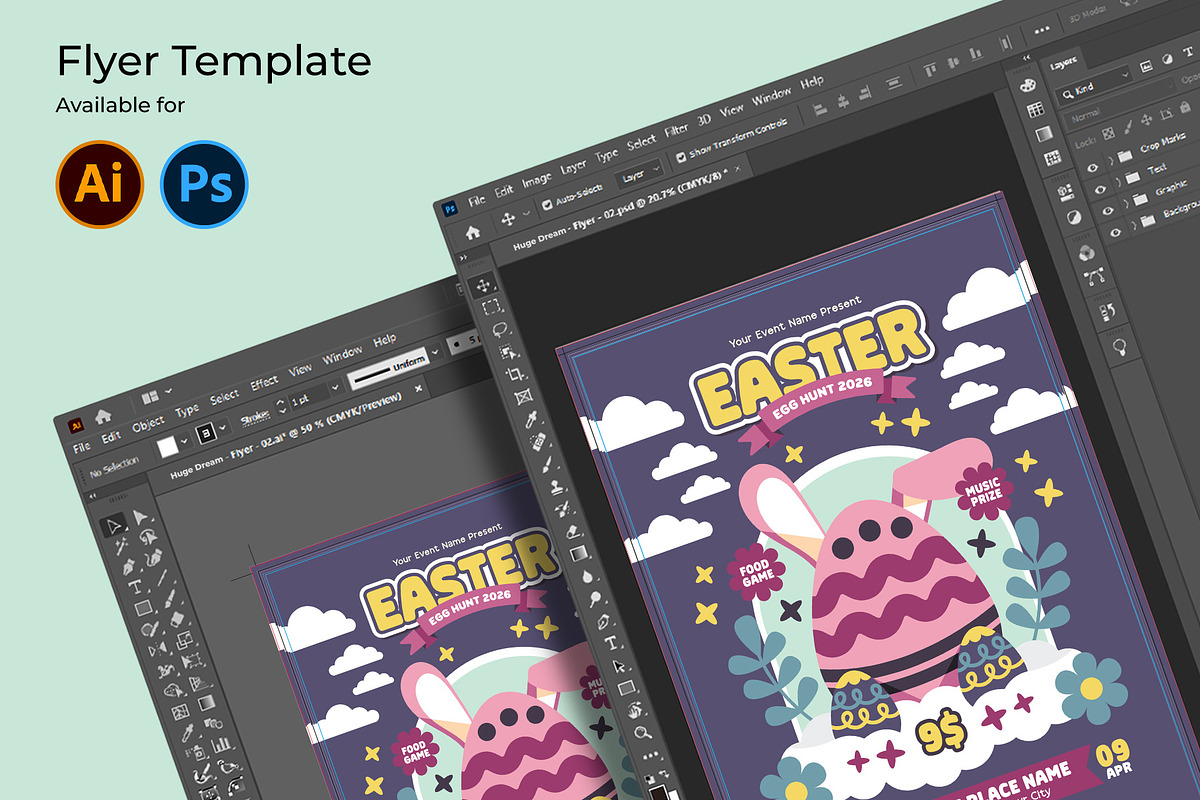Select the Photoshop Eyedropper tool
1200x800 pixels.
[x=531, y=418]
